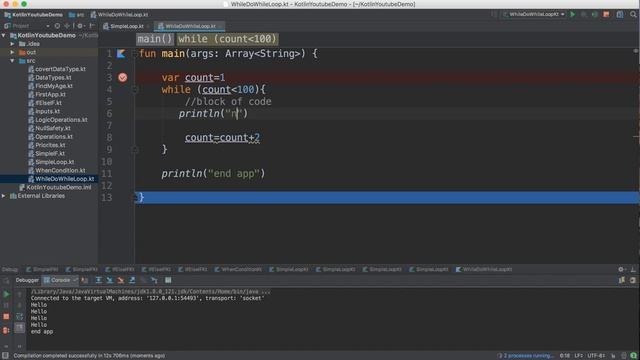640x360 pixels.
Task: Click Step Into icon in debugger toolbar
Action: [109, 280]
